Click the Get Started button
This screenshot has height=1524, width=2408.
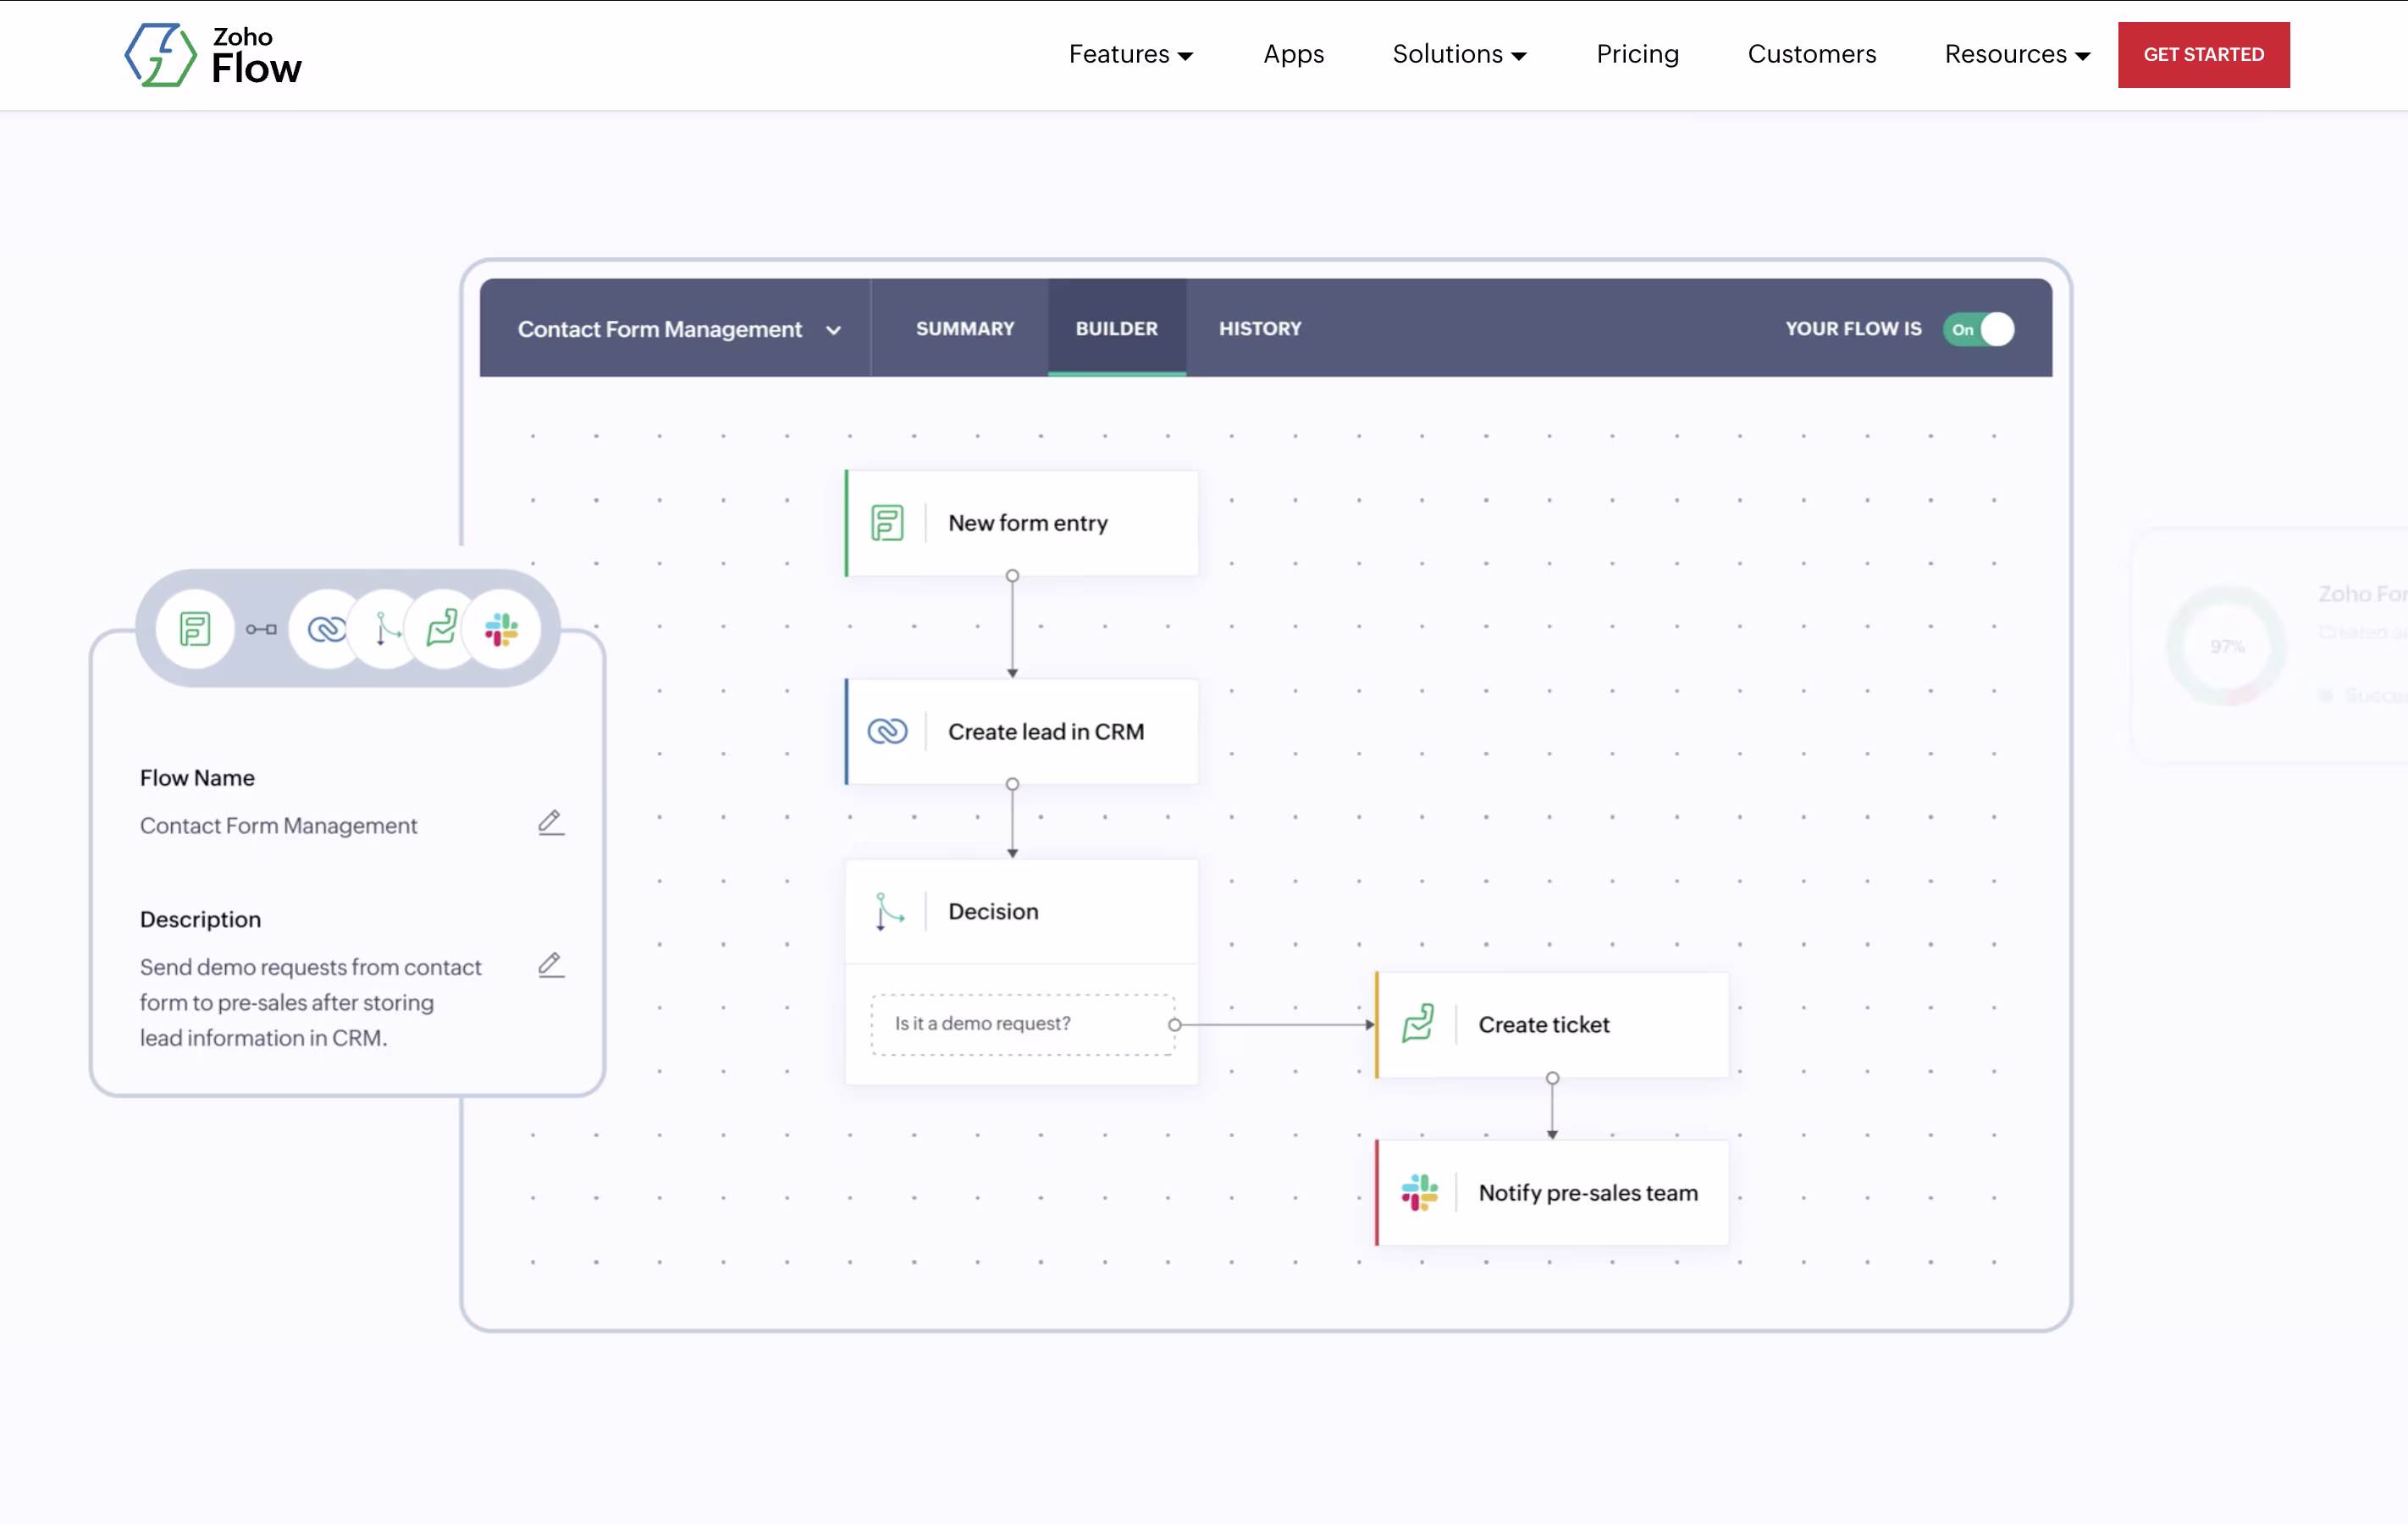coord(2203,55)
